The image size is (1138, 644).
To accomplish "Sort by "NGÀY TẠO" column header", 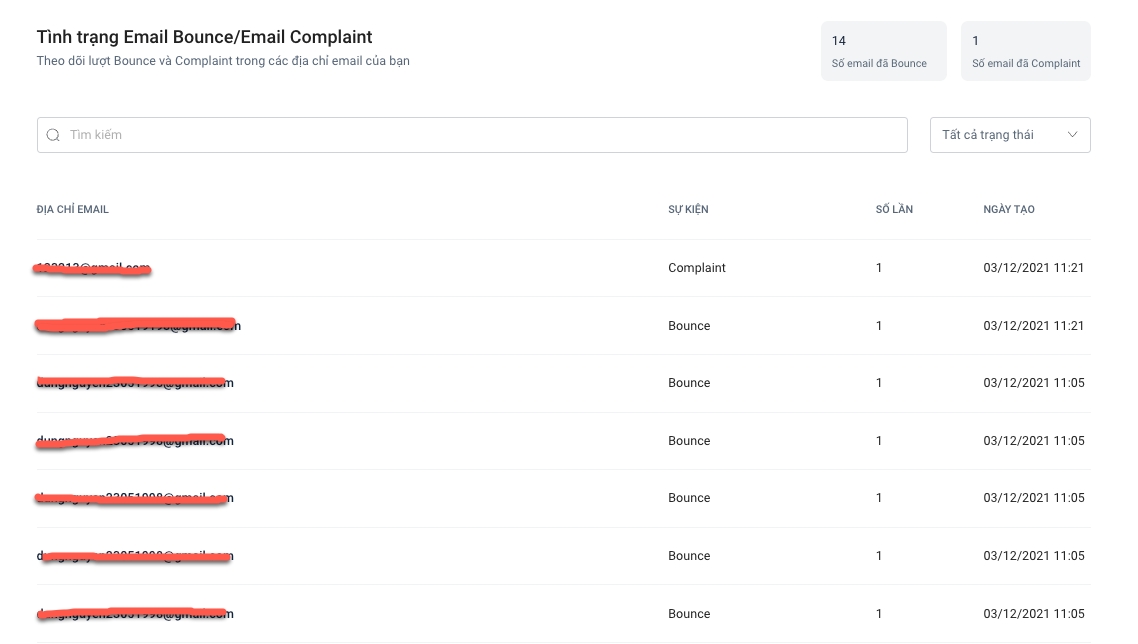I will click(1009, 210).
